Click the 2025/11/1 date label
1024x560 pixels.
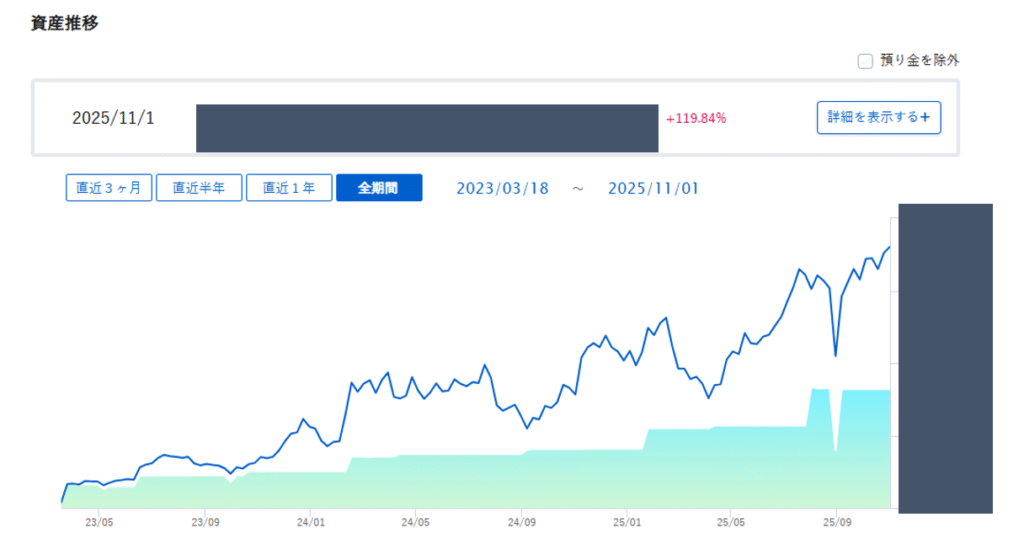coord(113,118)
